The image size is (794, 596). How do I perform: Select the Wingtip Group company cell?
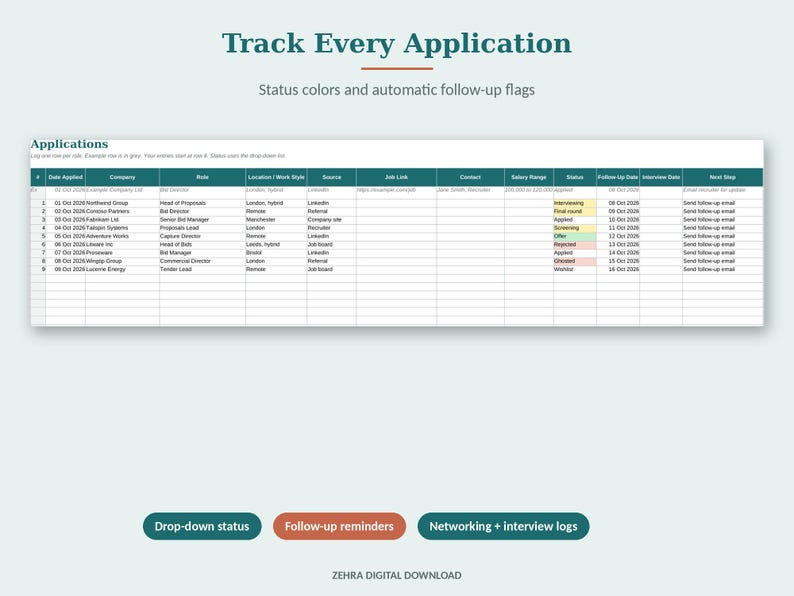(123, 261)
